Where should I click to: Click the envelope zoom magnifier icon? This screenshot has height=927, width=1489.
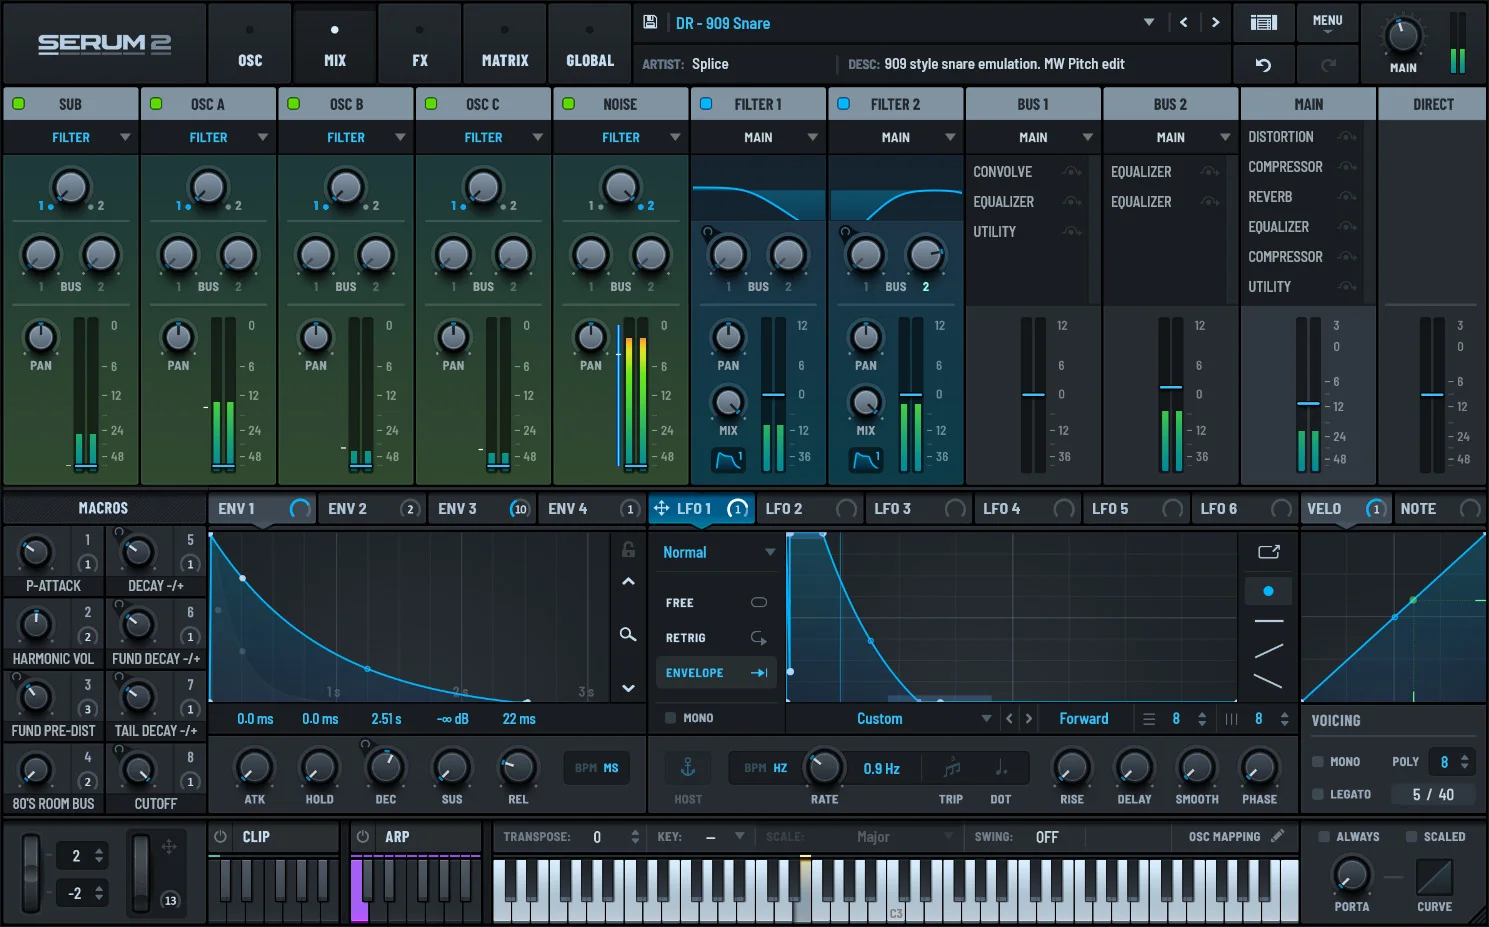(x=628, y=634)
